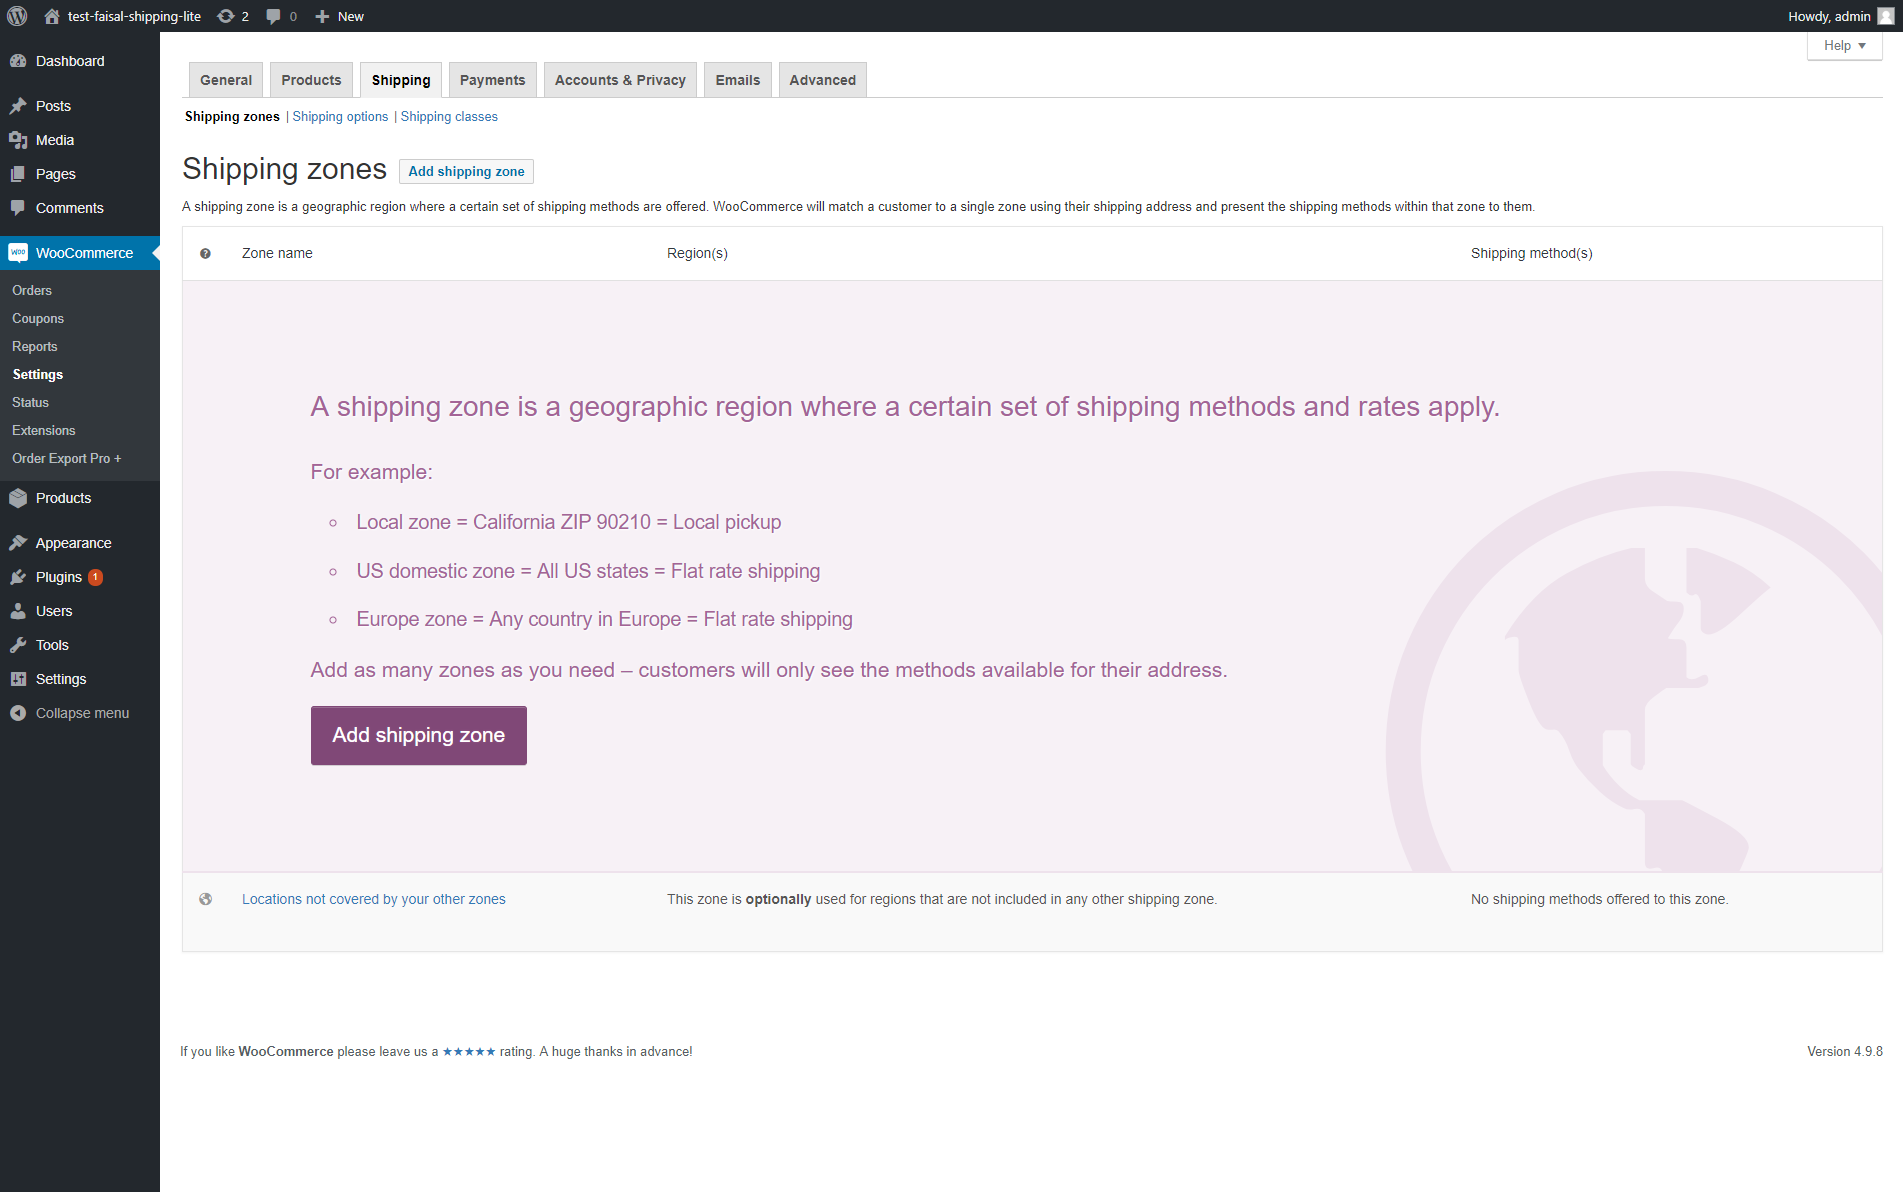1903x1192 pixels.
Task: Open the test-faisal-shipping-lite site name
Action: tap(134, 16)
